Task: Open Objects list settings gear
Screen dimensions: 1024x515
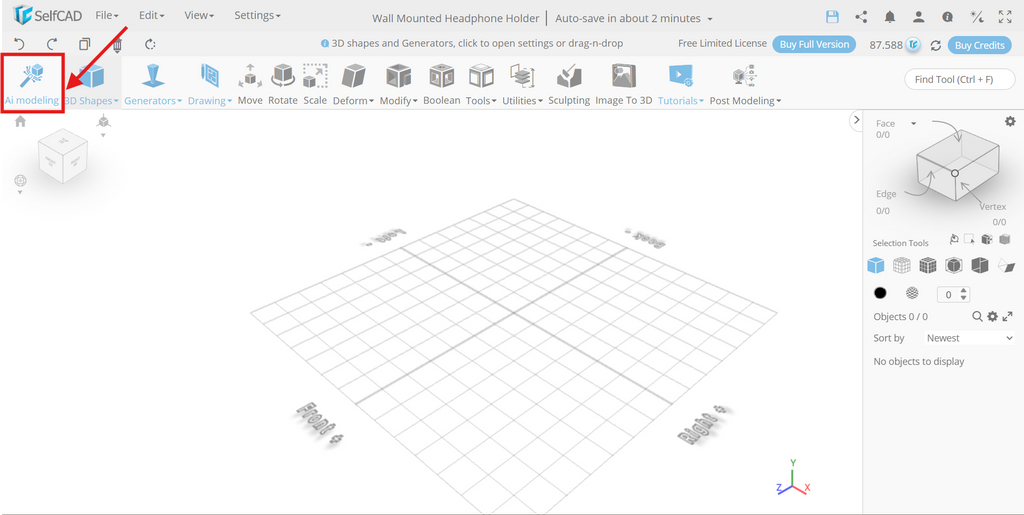Action: pos(992,317)
